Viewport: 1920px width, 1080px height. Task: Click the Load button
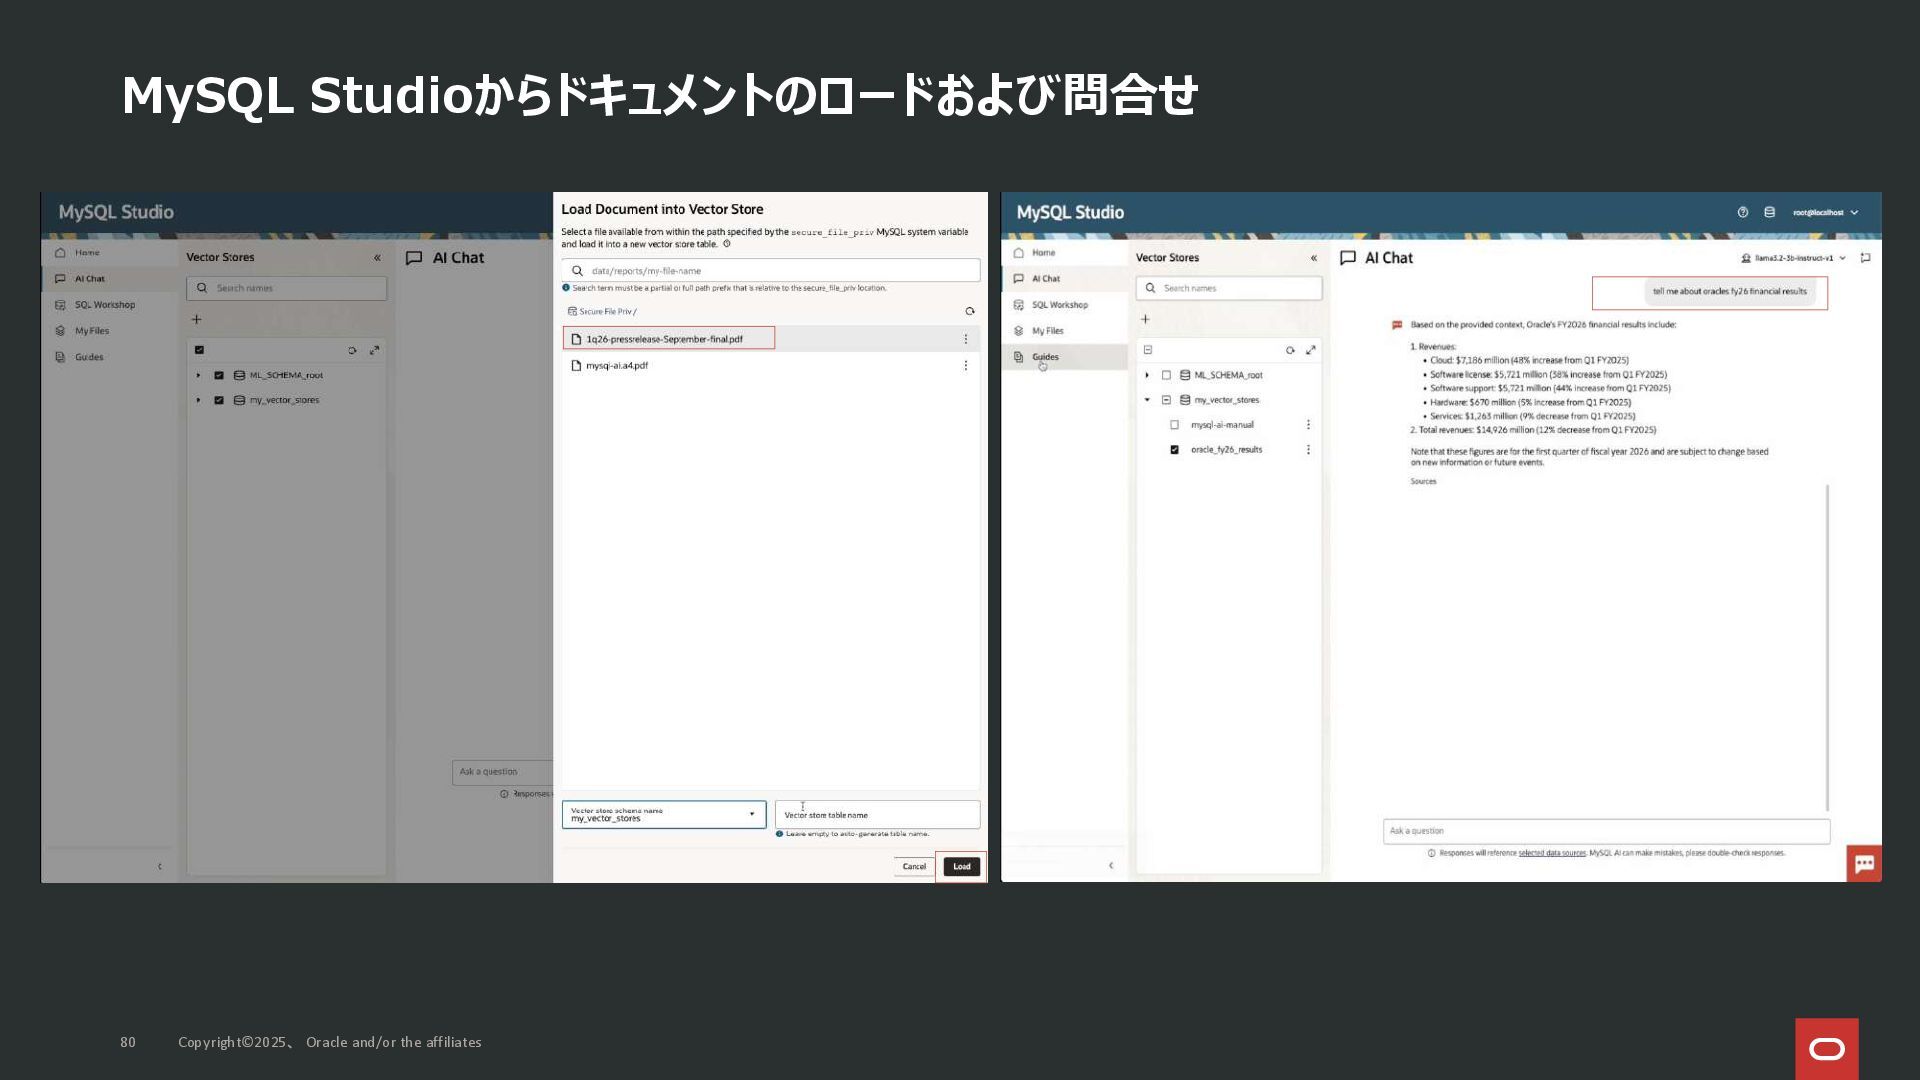coord(961,867)
